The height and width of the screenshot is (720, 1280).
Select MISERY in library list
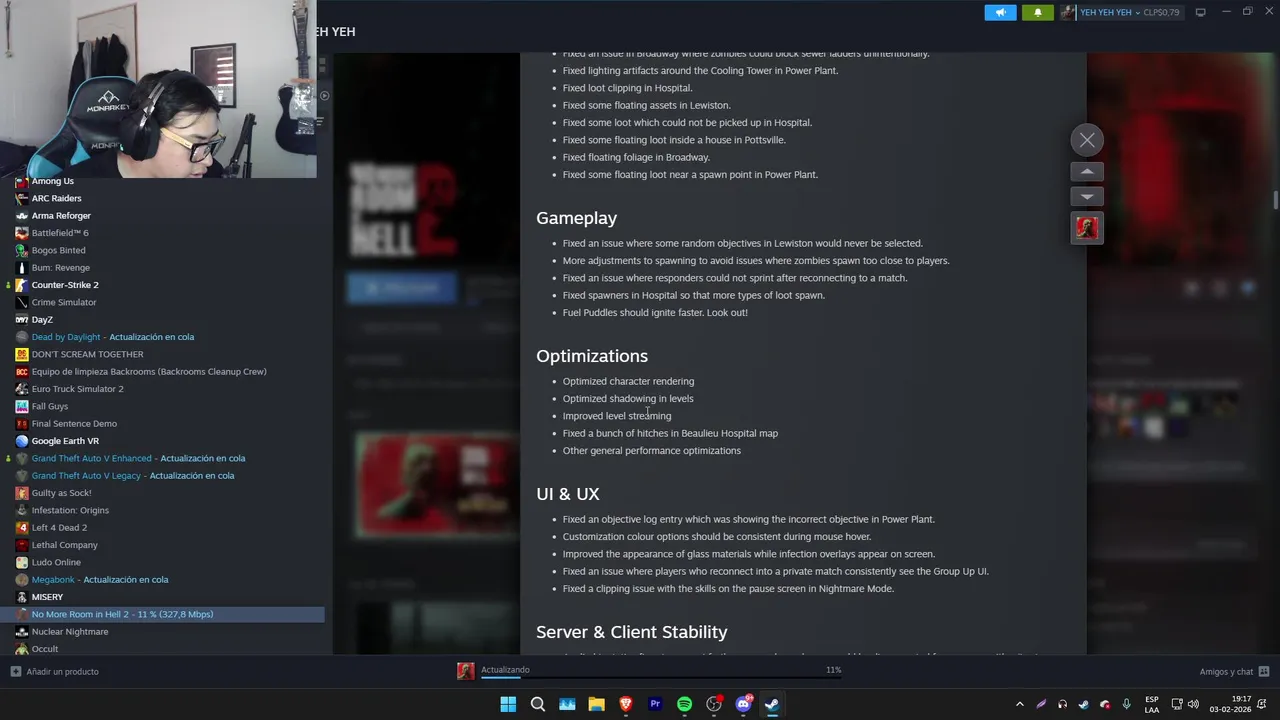click(47, 597)
